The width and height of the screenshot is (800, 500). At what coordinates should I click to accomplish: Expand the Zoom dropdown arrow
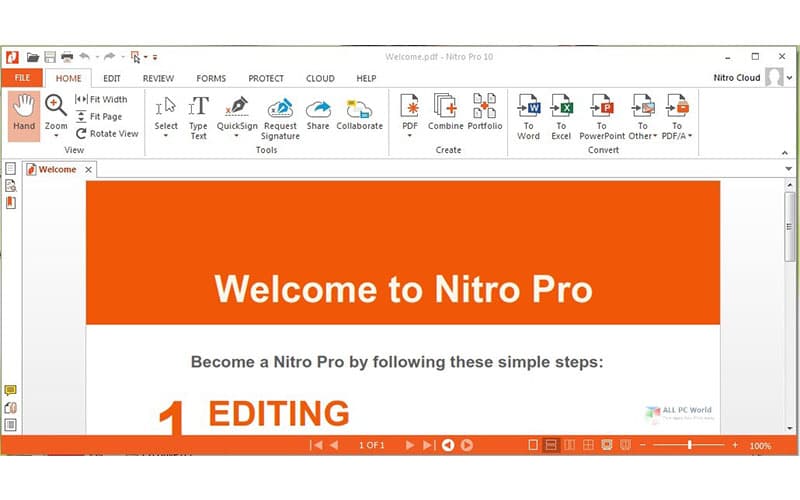[56, 136]
